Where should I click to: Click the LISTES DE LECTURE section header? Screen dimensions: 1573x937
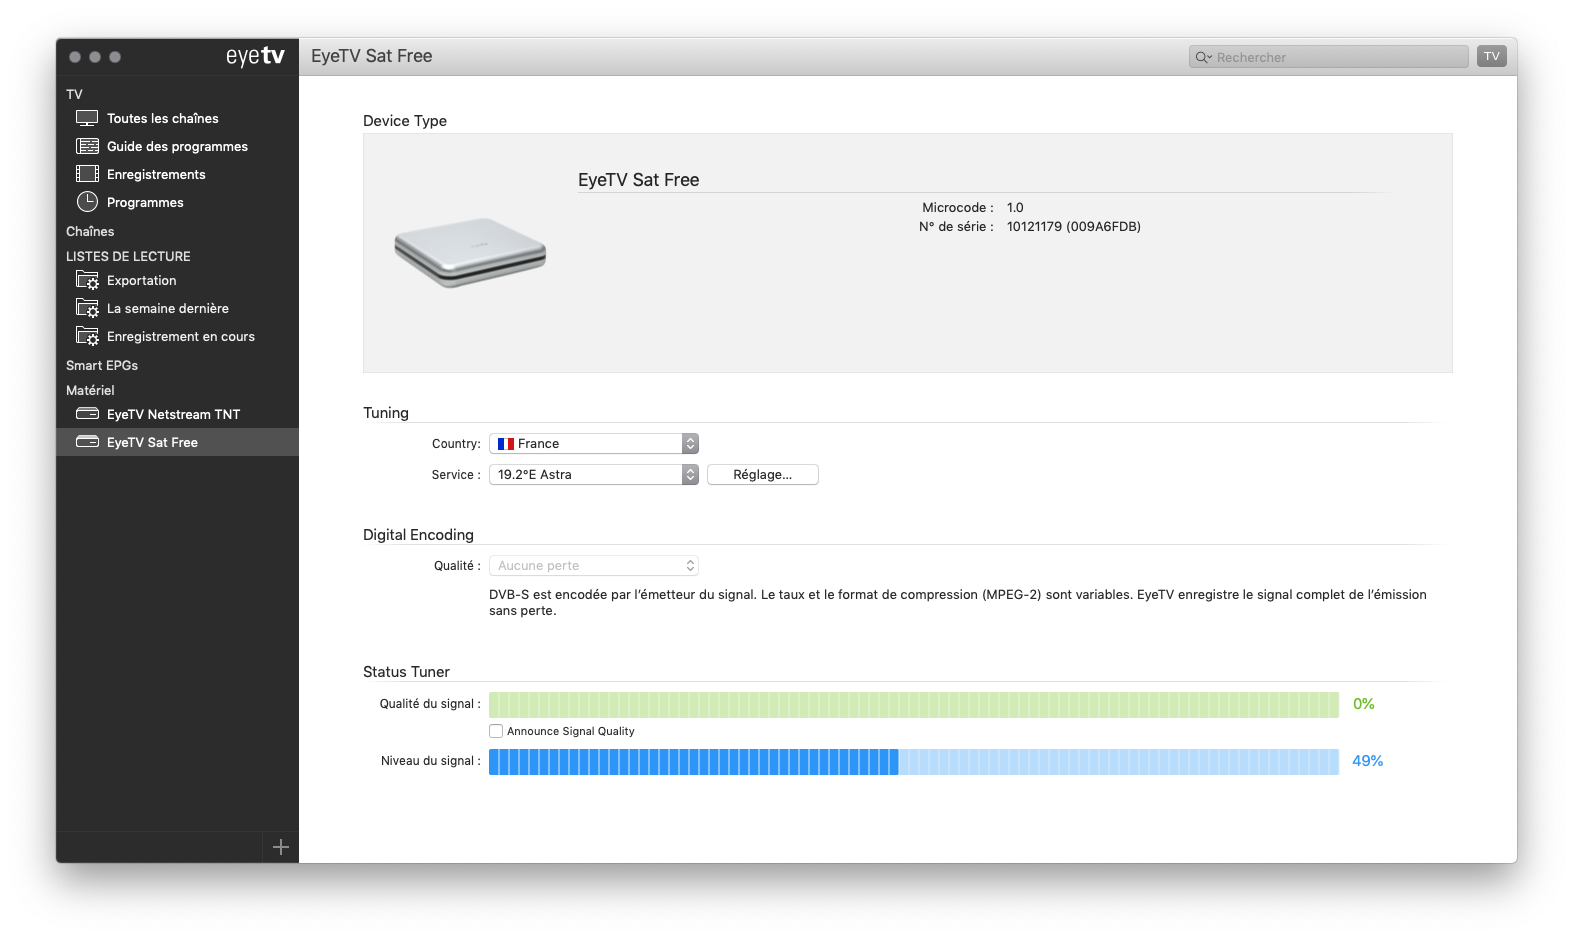pos(128,256)
